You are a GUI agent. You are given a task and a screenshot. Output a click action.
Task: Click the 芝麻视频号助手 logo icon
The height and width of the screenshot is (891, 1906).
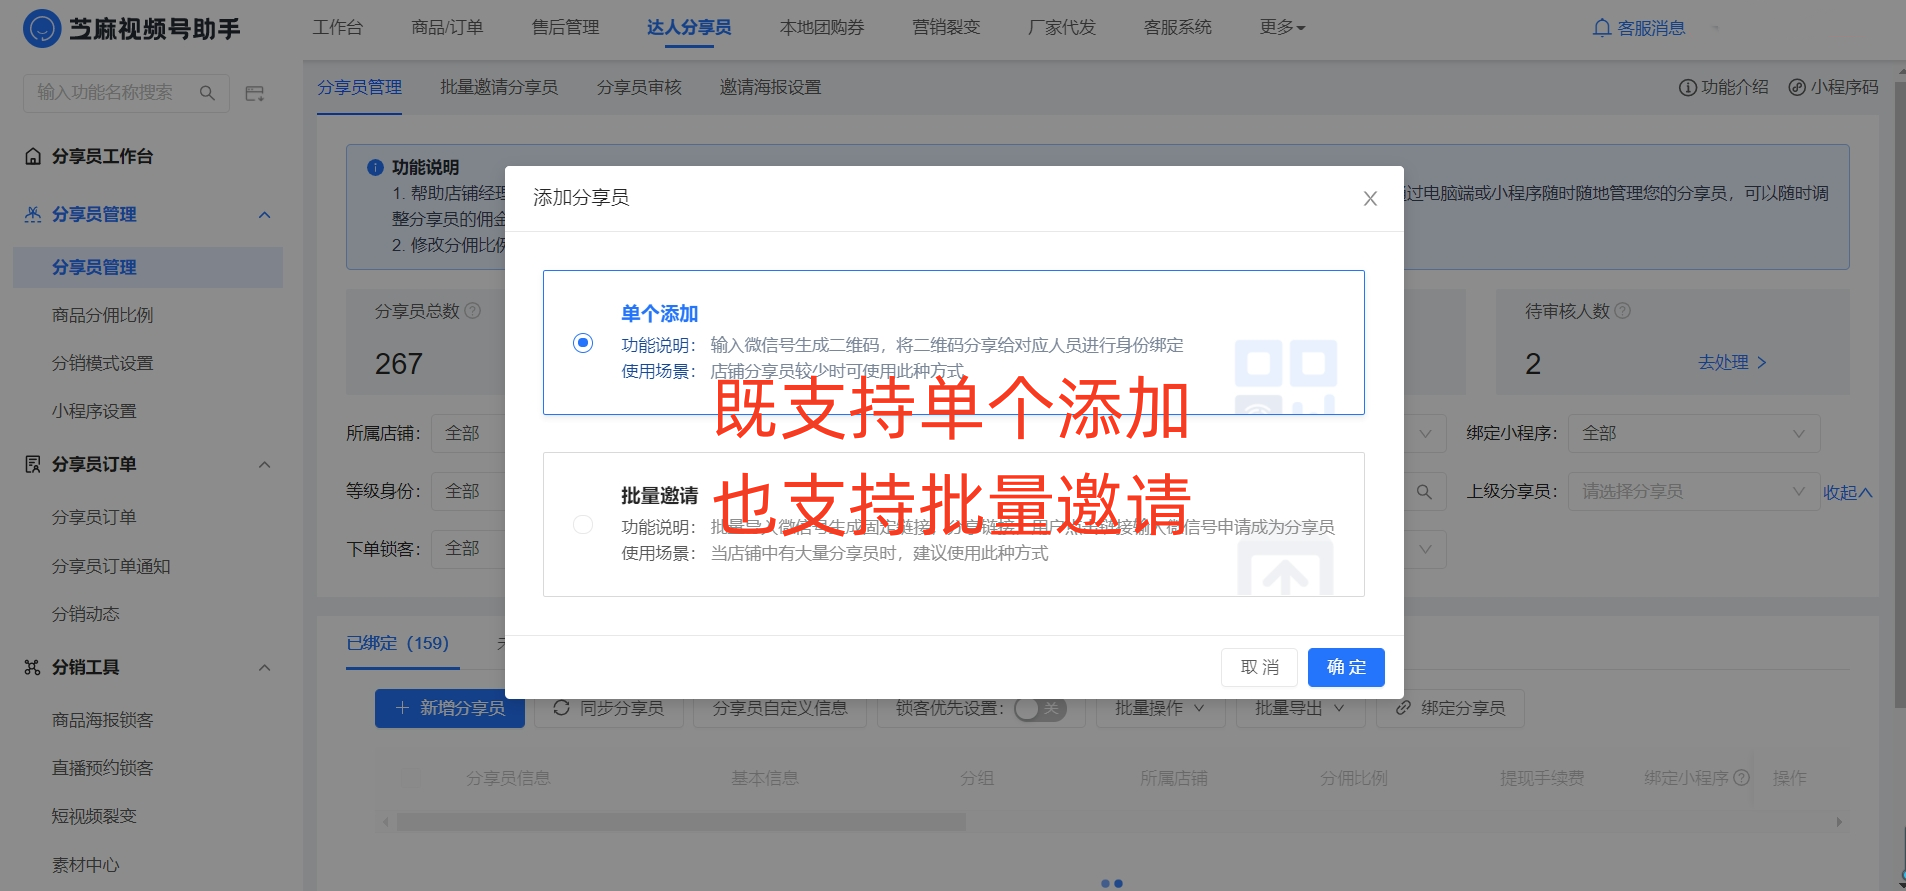(x=42, y=28)
